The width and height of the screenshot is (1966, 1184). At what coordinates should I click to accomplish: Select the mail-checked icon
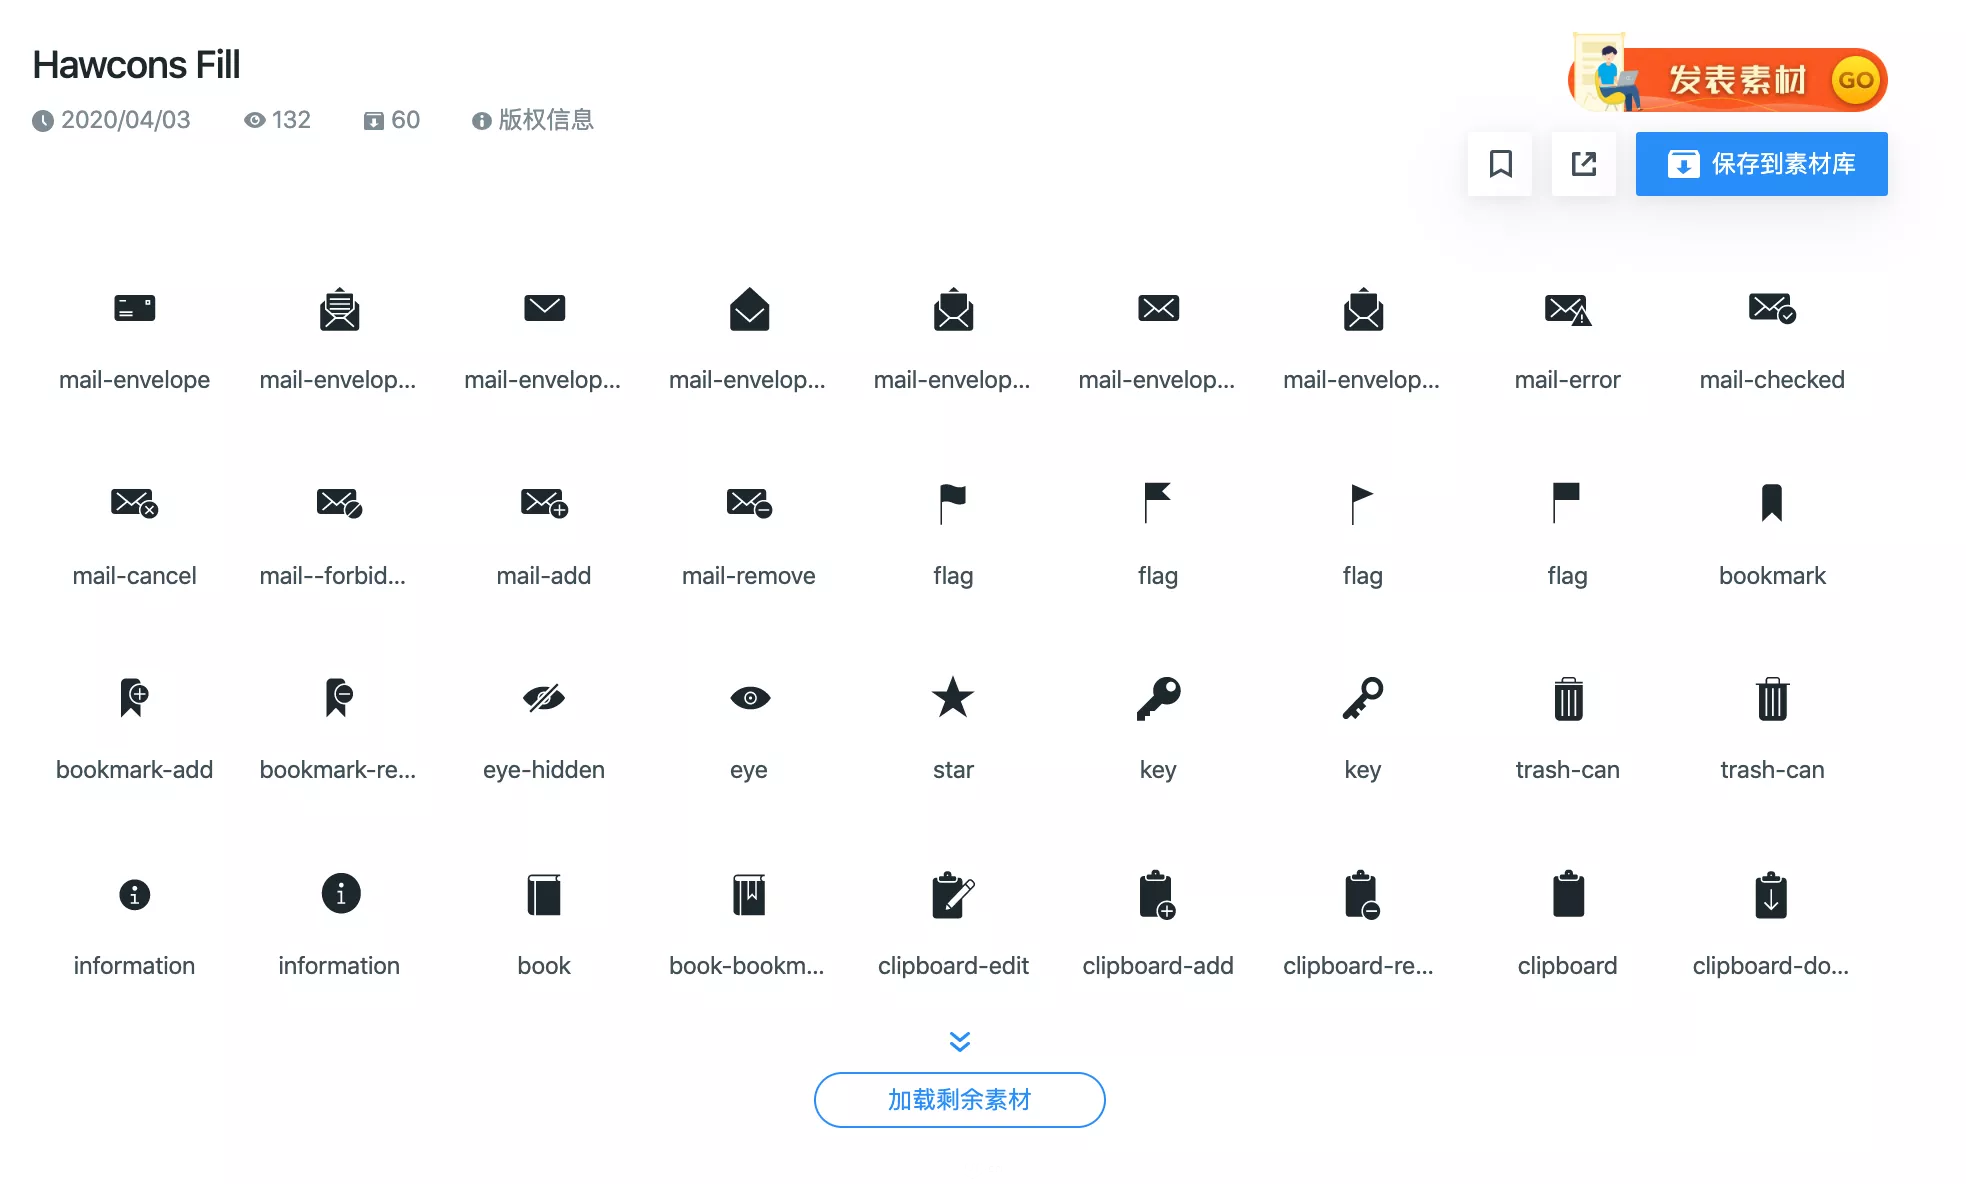point(1771,308)
